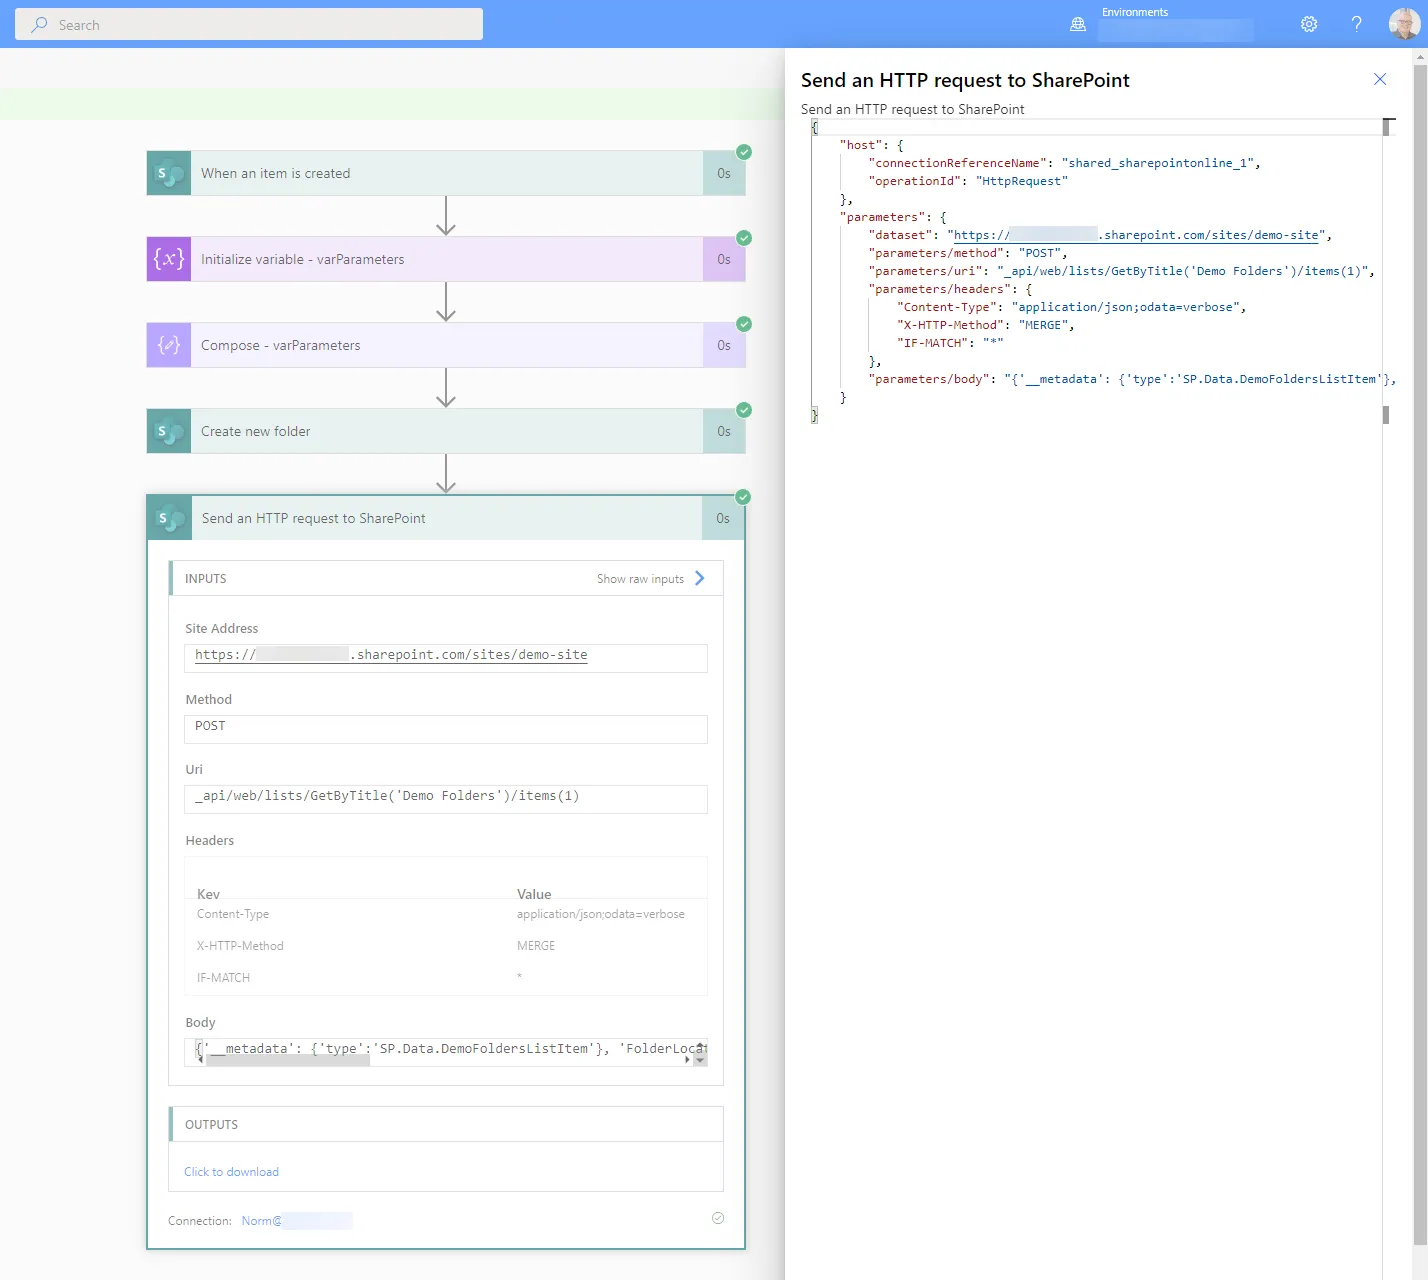Expand the 'When an item is created' step
The image size is (1428, 1280).
[446, 173]
